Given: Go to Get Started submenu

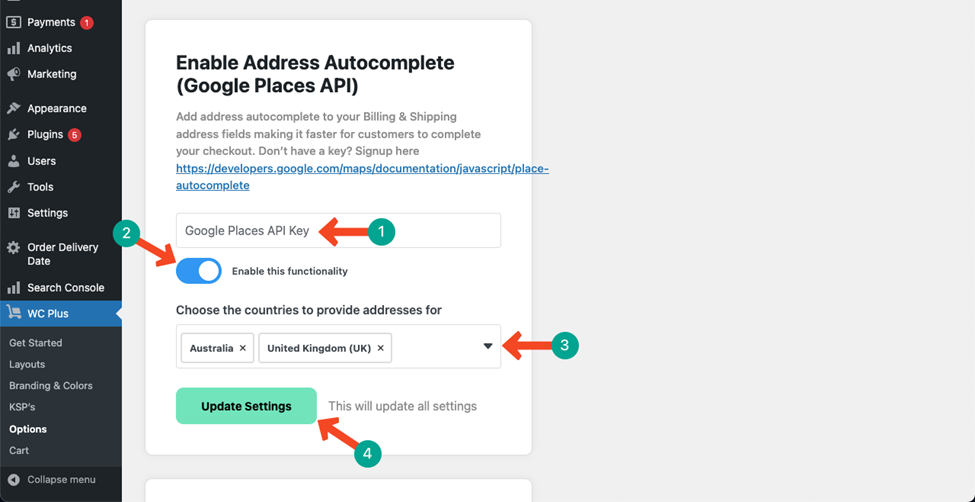Looking at the screenshot, I should (35, 343).
